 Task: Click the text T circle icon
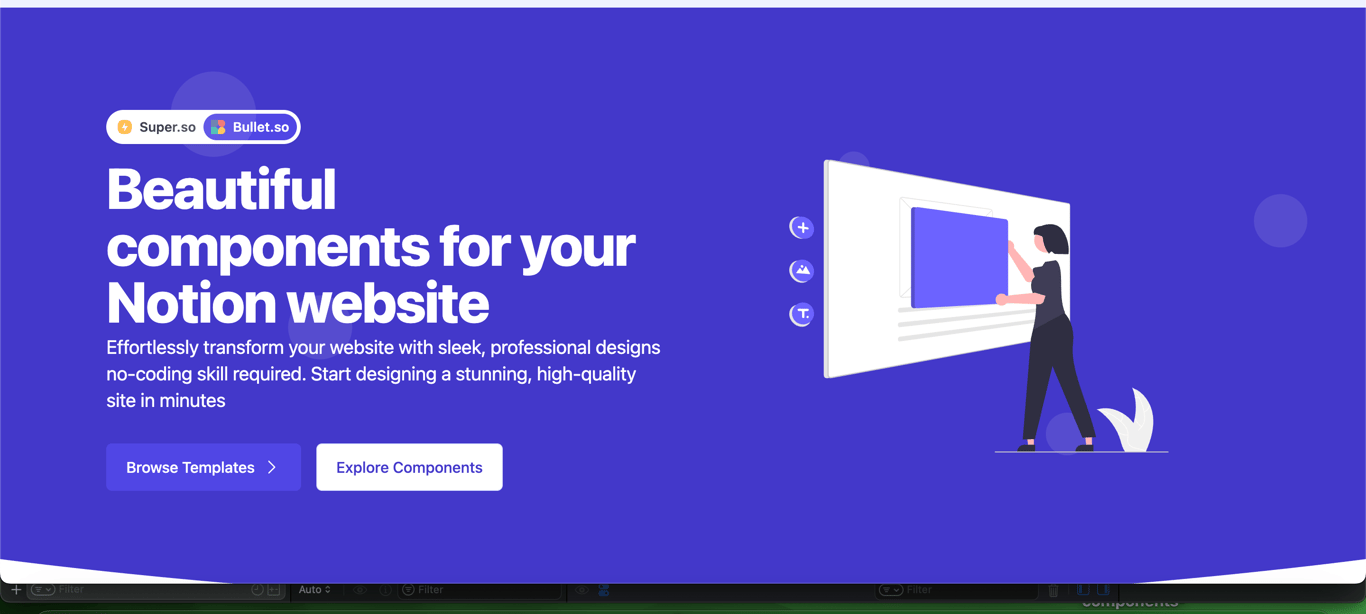[802, 314]
